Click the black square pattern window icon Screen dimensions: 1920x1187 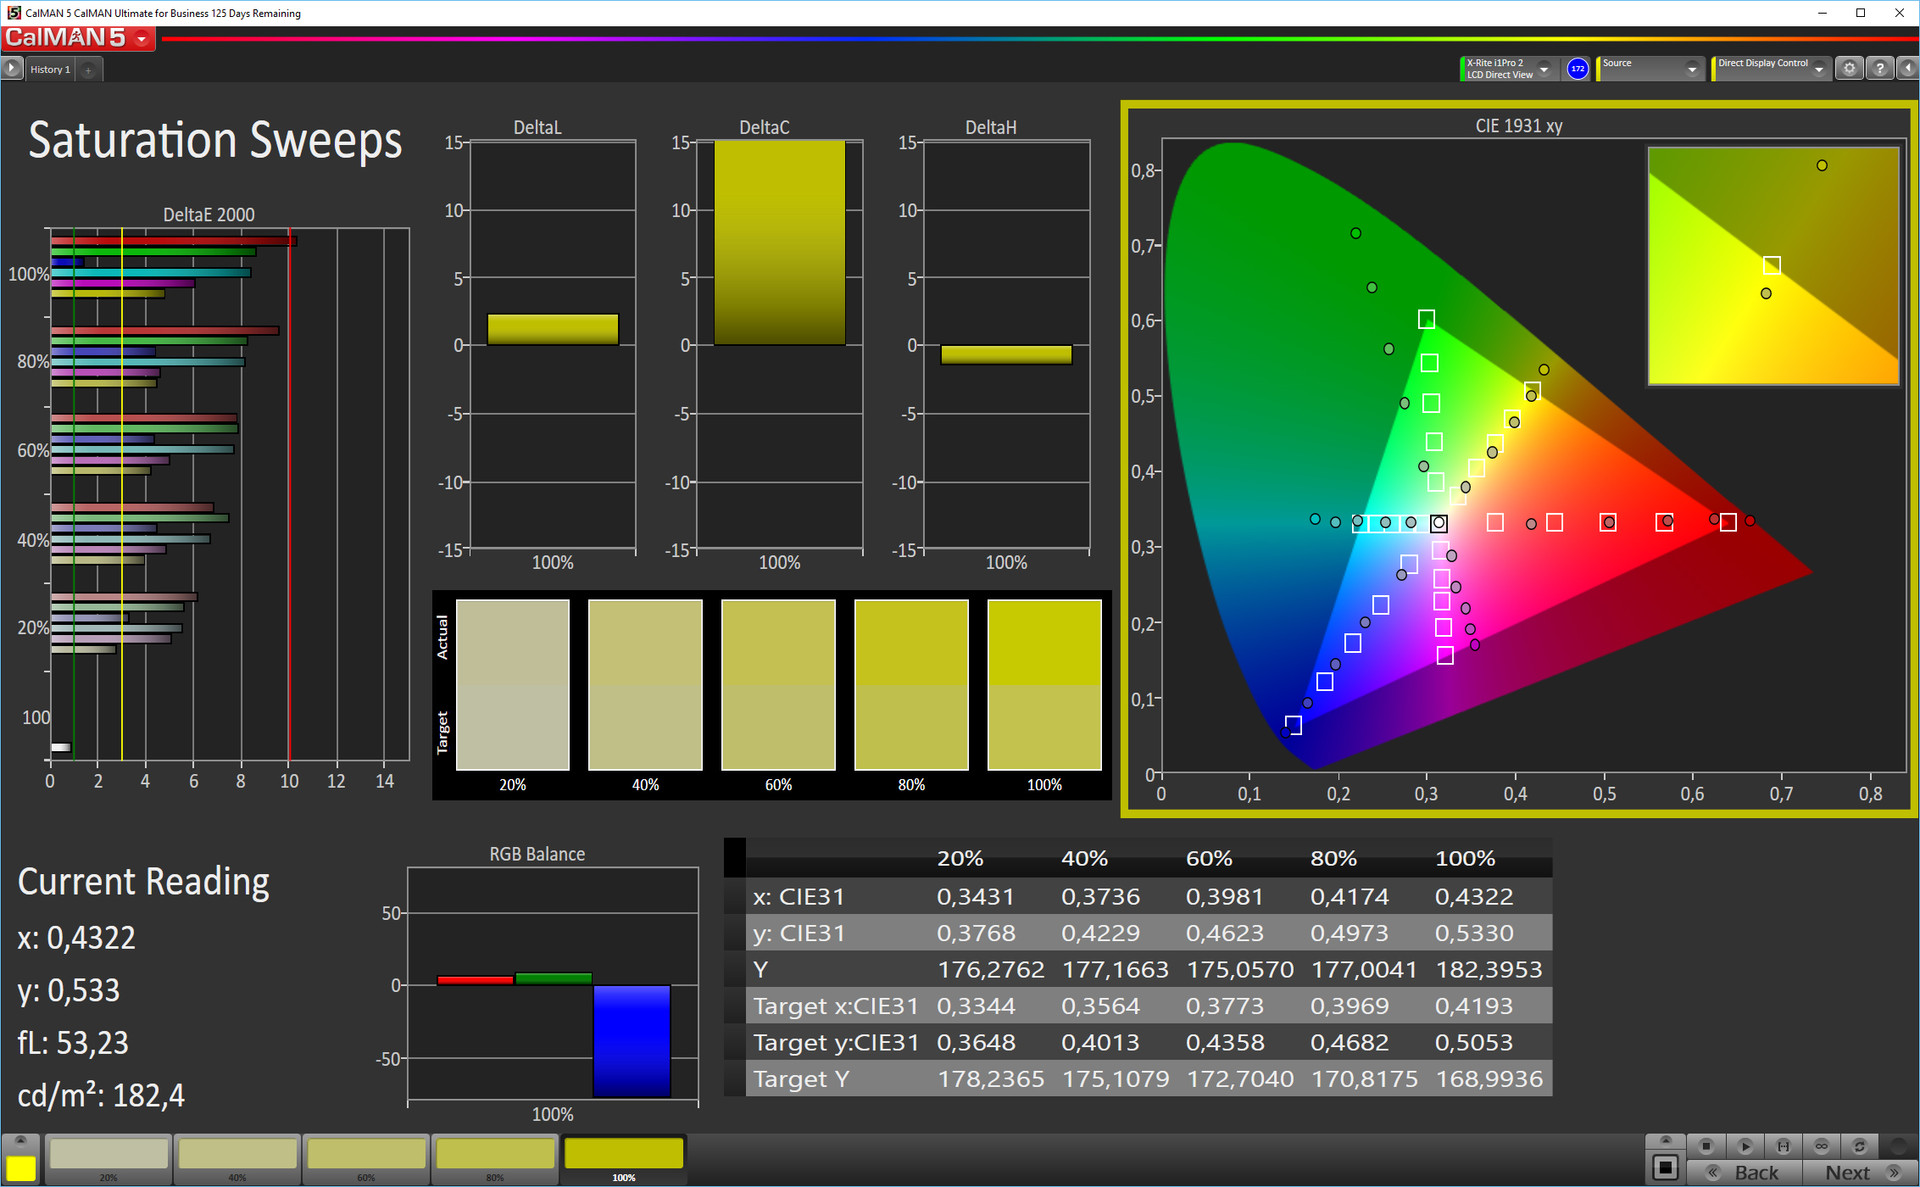pyautogui.click(x=1665, y=1167)
